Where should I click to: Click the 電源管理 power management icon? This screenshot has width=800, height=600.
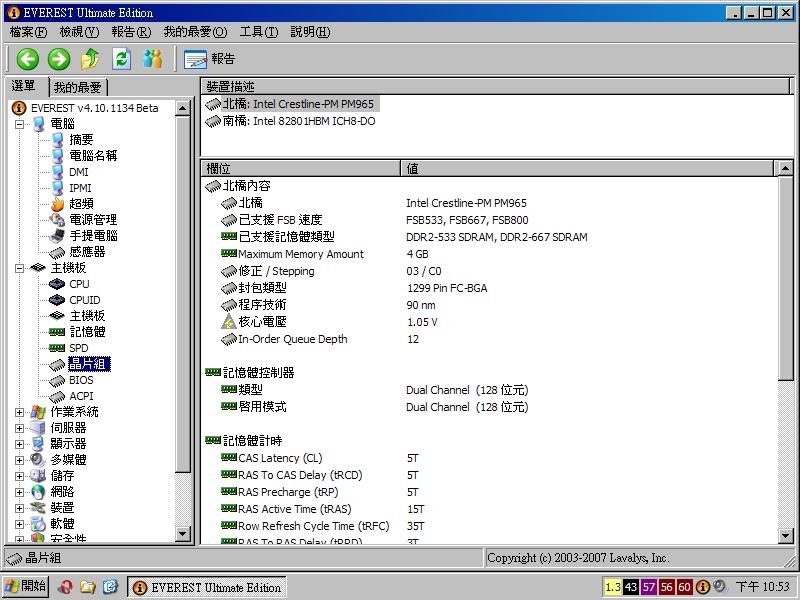point(57,220)
